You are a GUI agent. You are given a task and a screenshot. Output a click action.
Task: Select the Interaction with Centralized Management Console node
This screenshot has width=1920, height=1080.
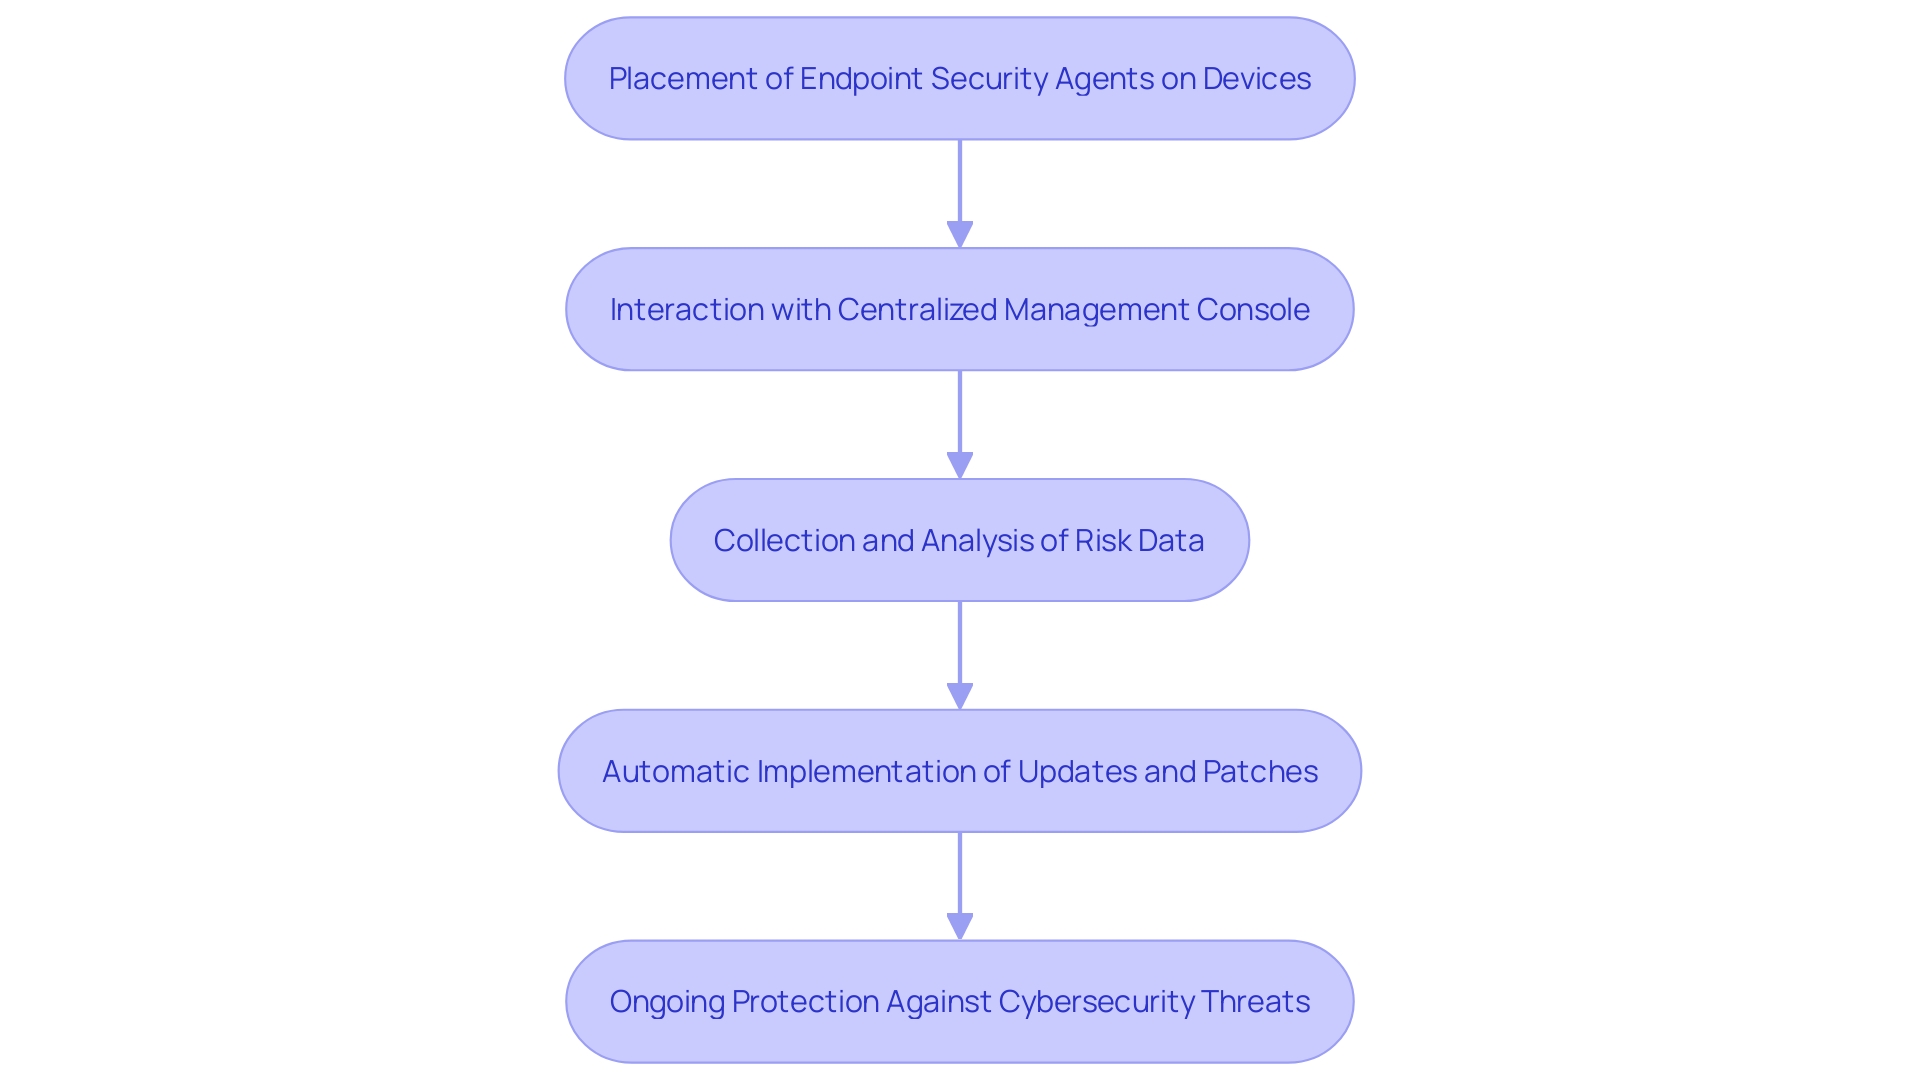click(x=959, y=309)
